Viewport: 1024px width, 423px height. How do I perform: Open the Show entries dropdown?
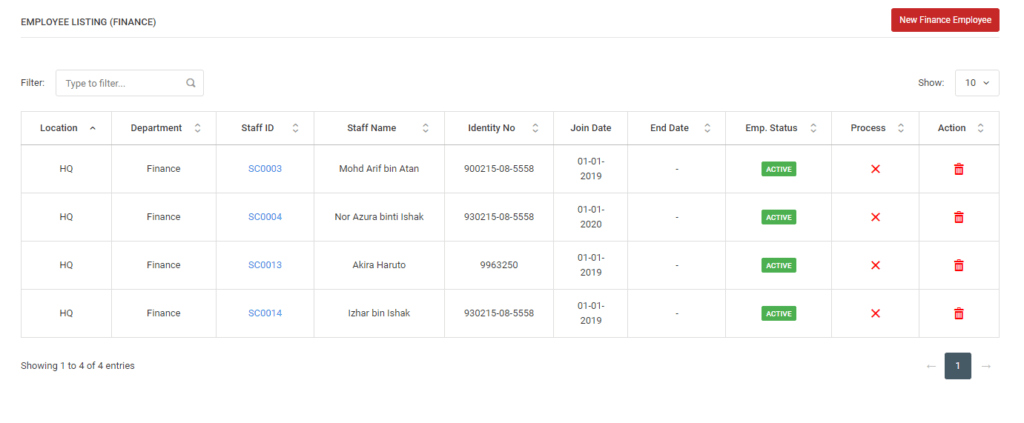tap(977, 83)
